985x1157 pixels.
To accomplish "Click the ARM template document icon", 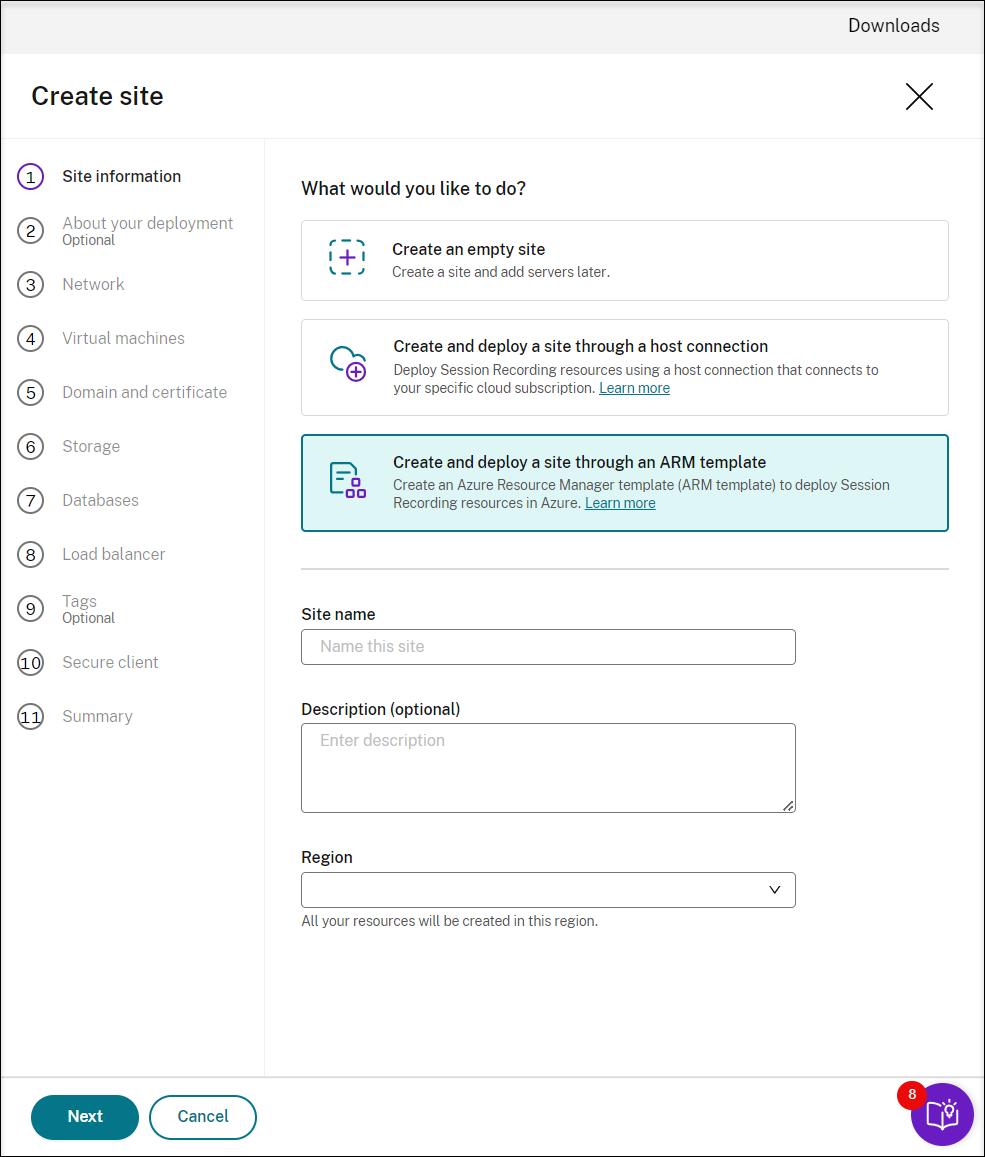I will [x=347, y=480].
